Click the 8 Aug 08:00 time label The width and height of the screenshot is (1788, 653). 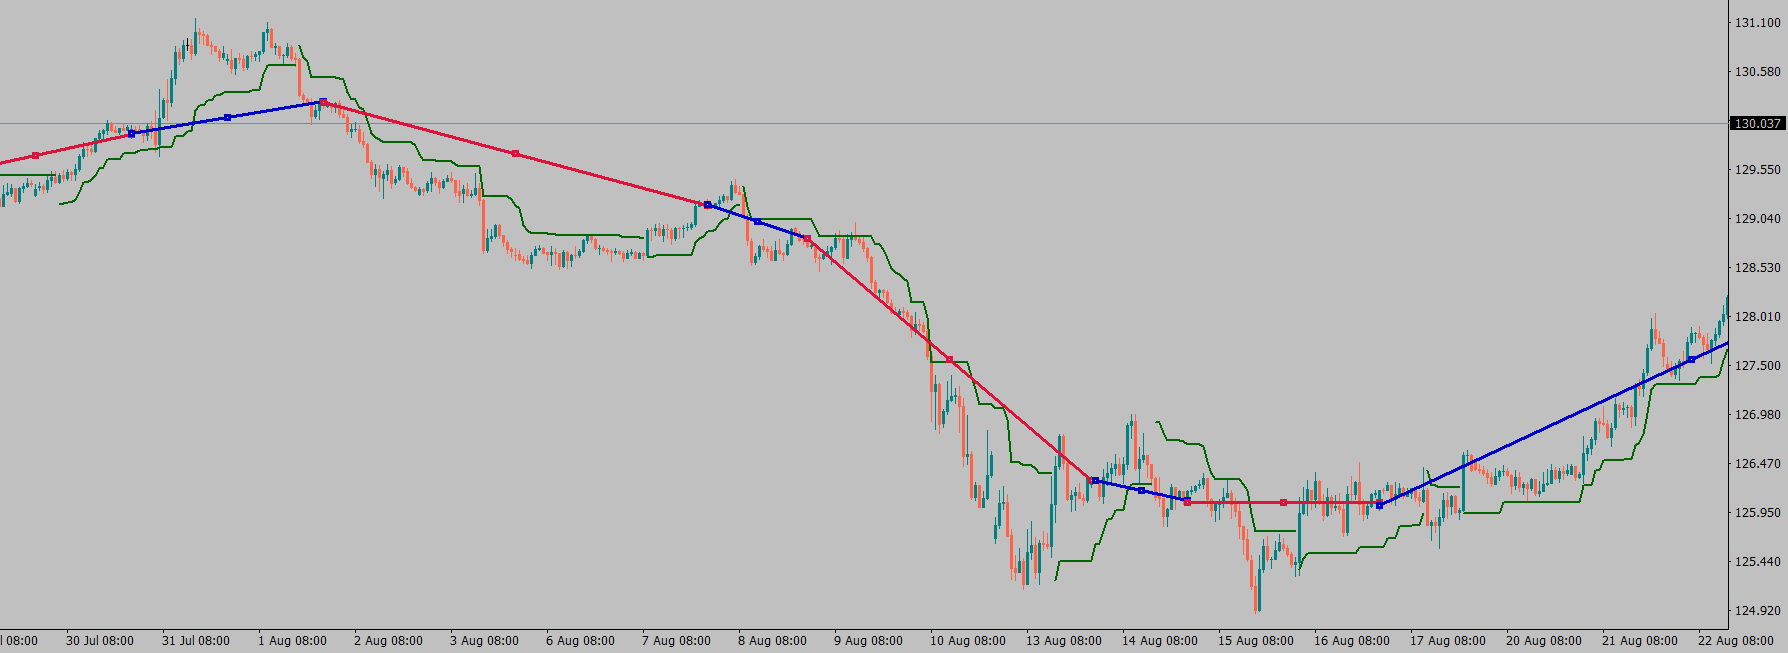772,641
